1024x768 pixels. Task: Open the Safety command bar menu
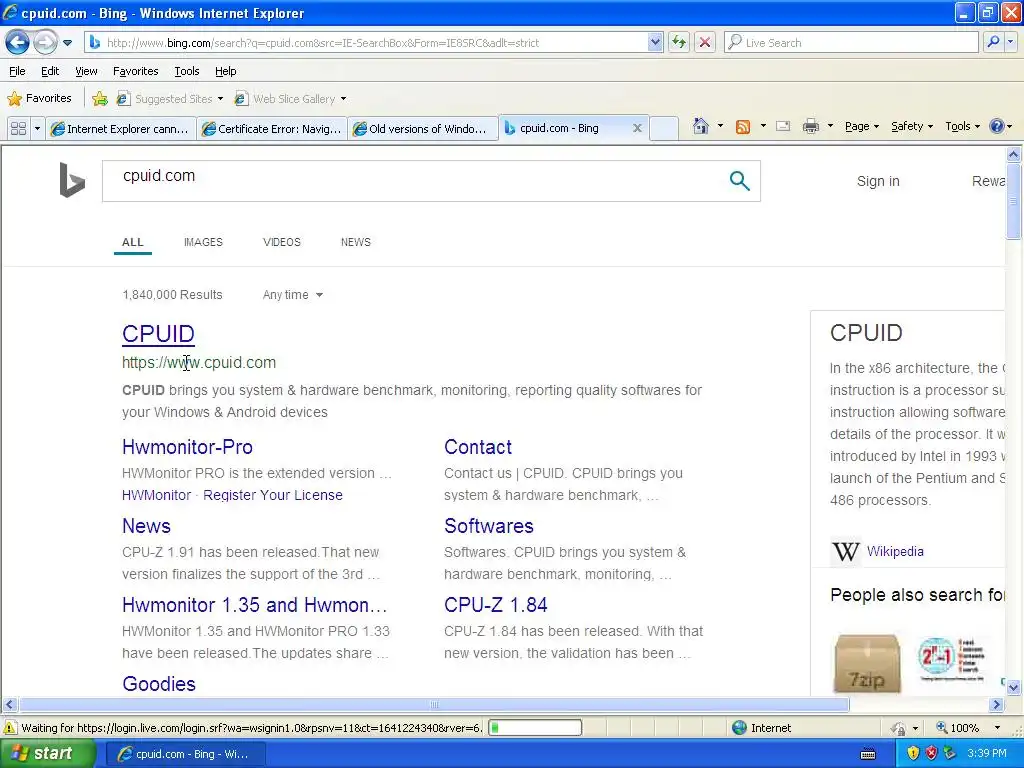coord(912,127)
